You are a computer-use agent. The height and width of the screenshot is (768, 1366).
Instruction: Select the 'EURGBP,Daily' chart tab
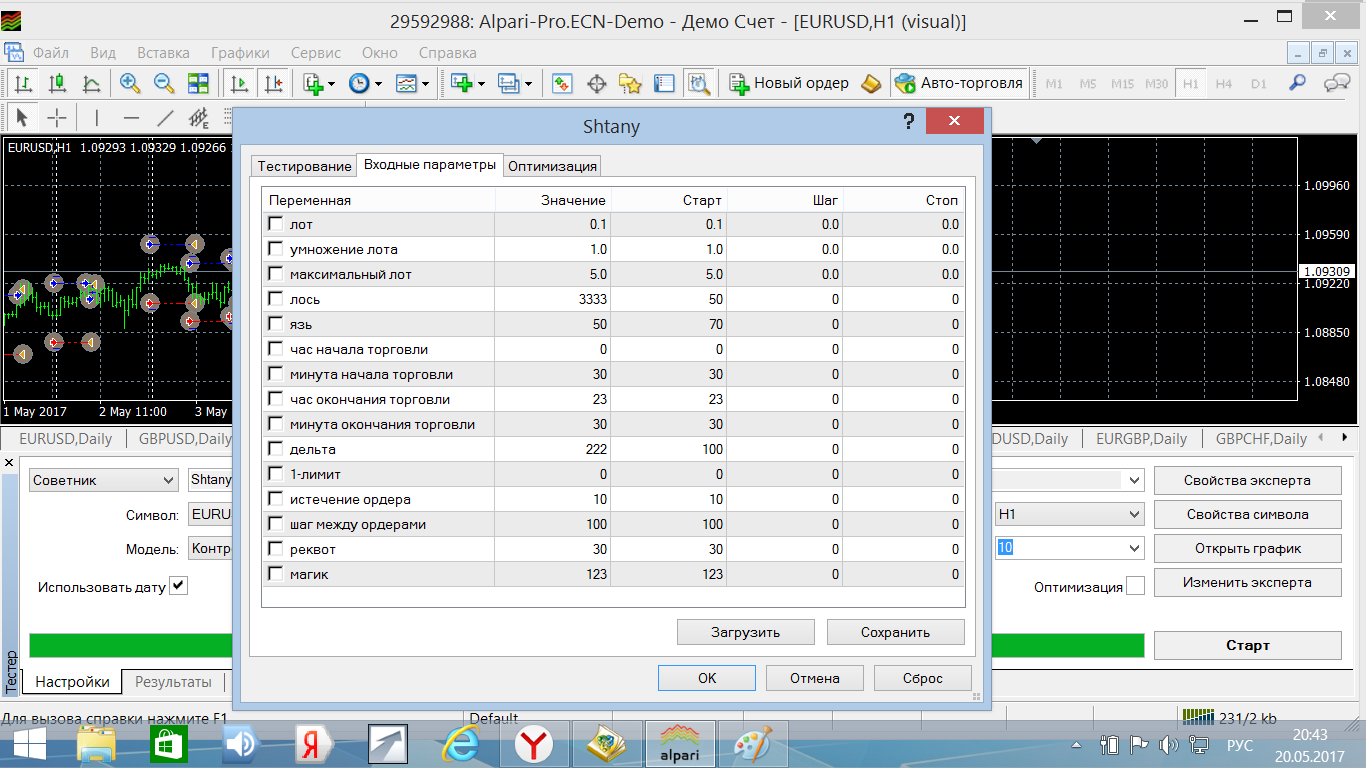(1141, 438)
